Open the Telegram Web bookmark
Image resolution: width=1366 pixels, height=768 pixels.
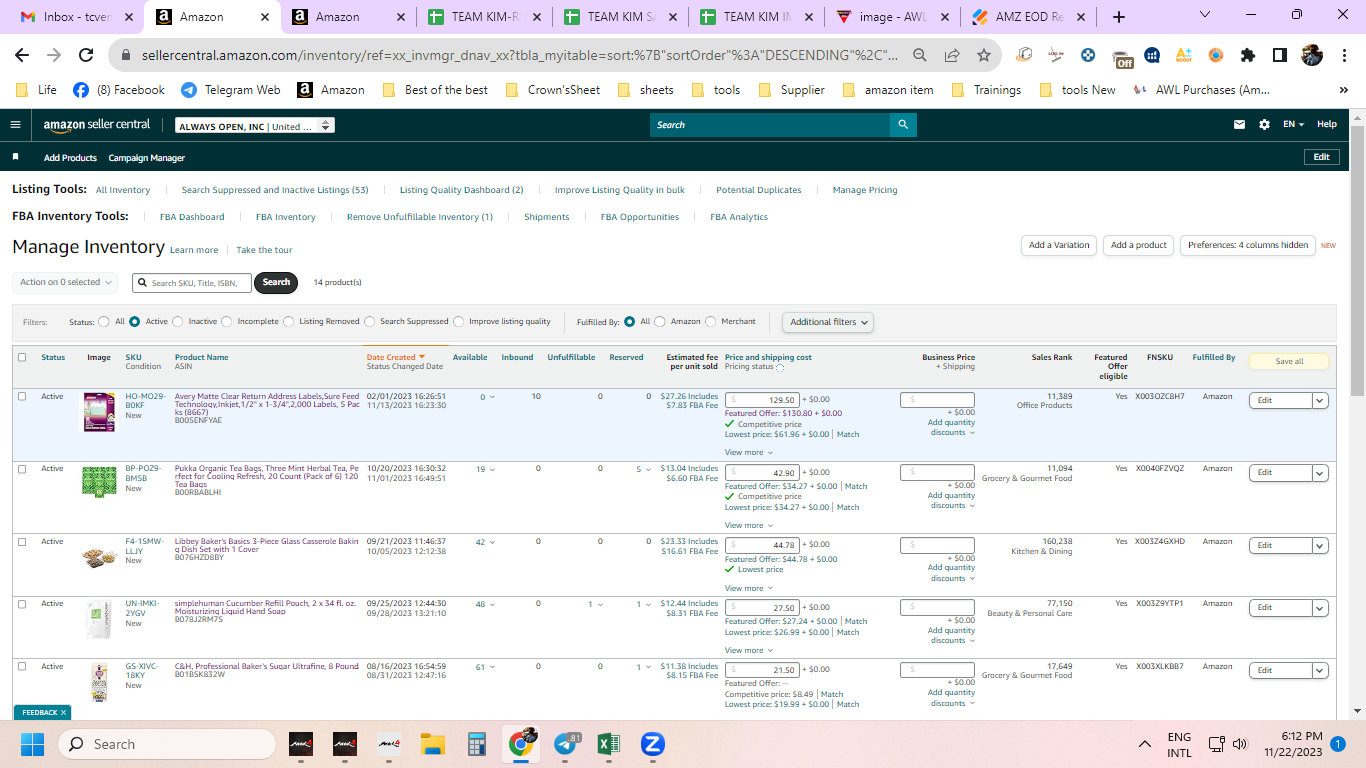point(230,90)
